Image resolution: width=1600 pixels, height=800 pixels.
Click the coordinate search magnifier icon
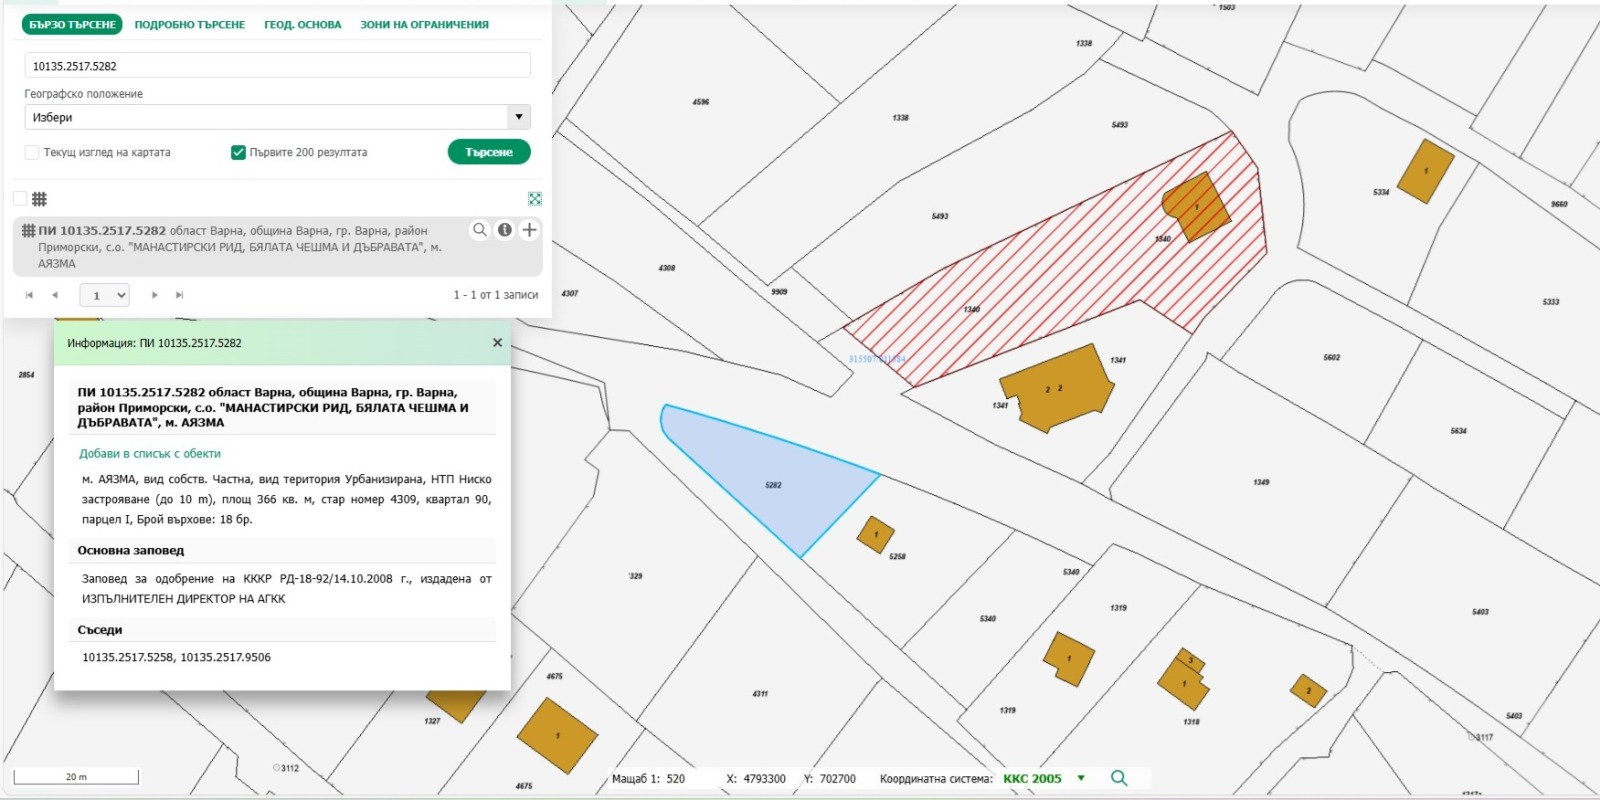coord(1119,778)
